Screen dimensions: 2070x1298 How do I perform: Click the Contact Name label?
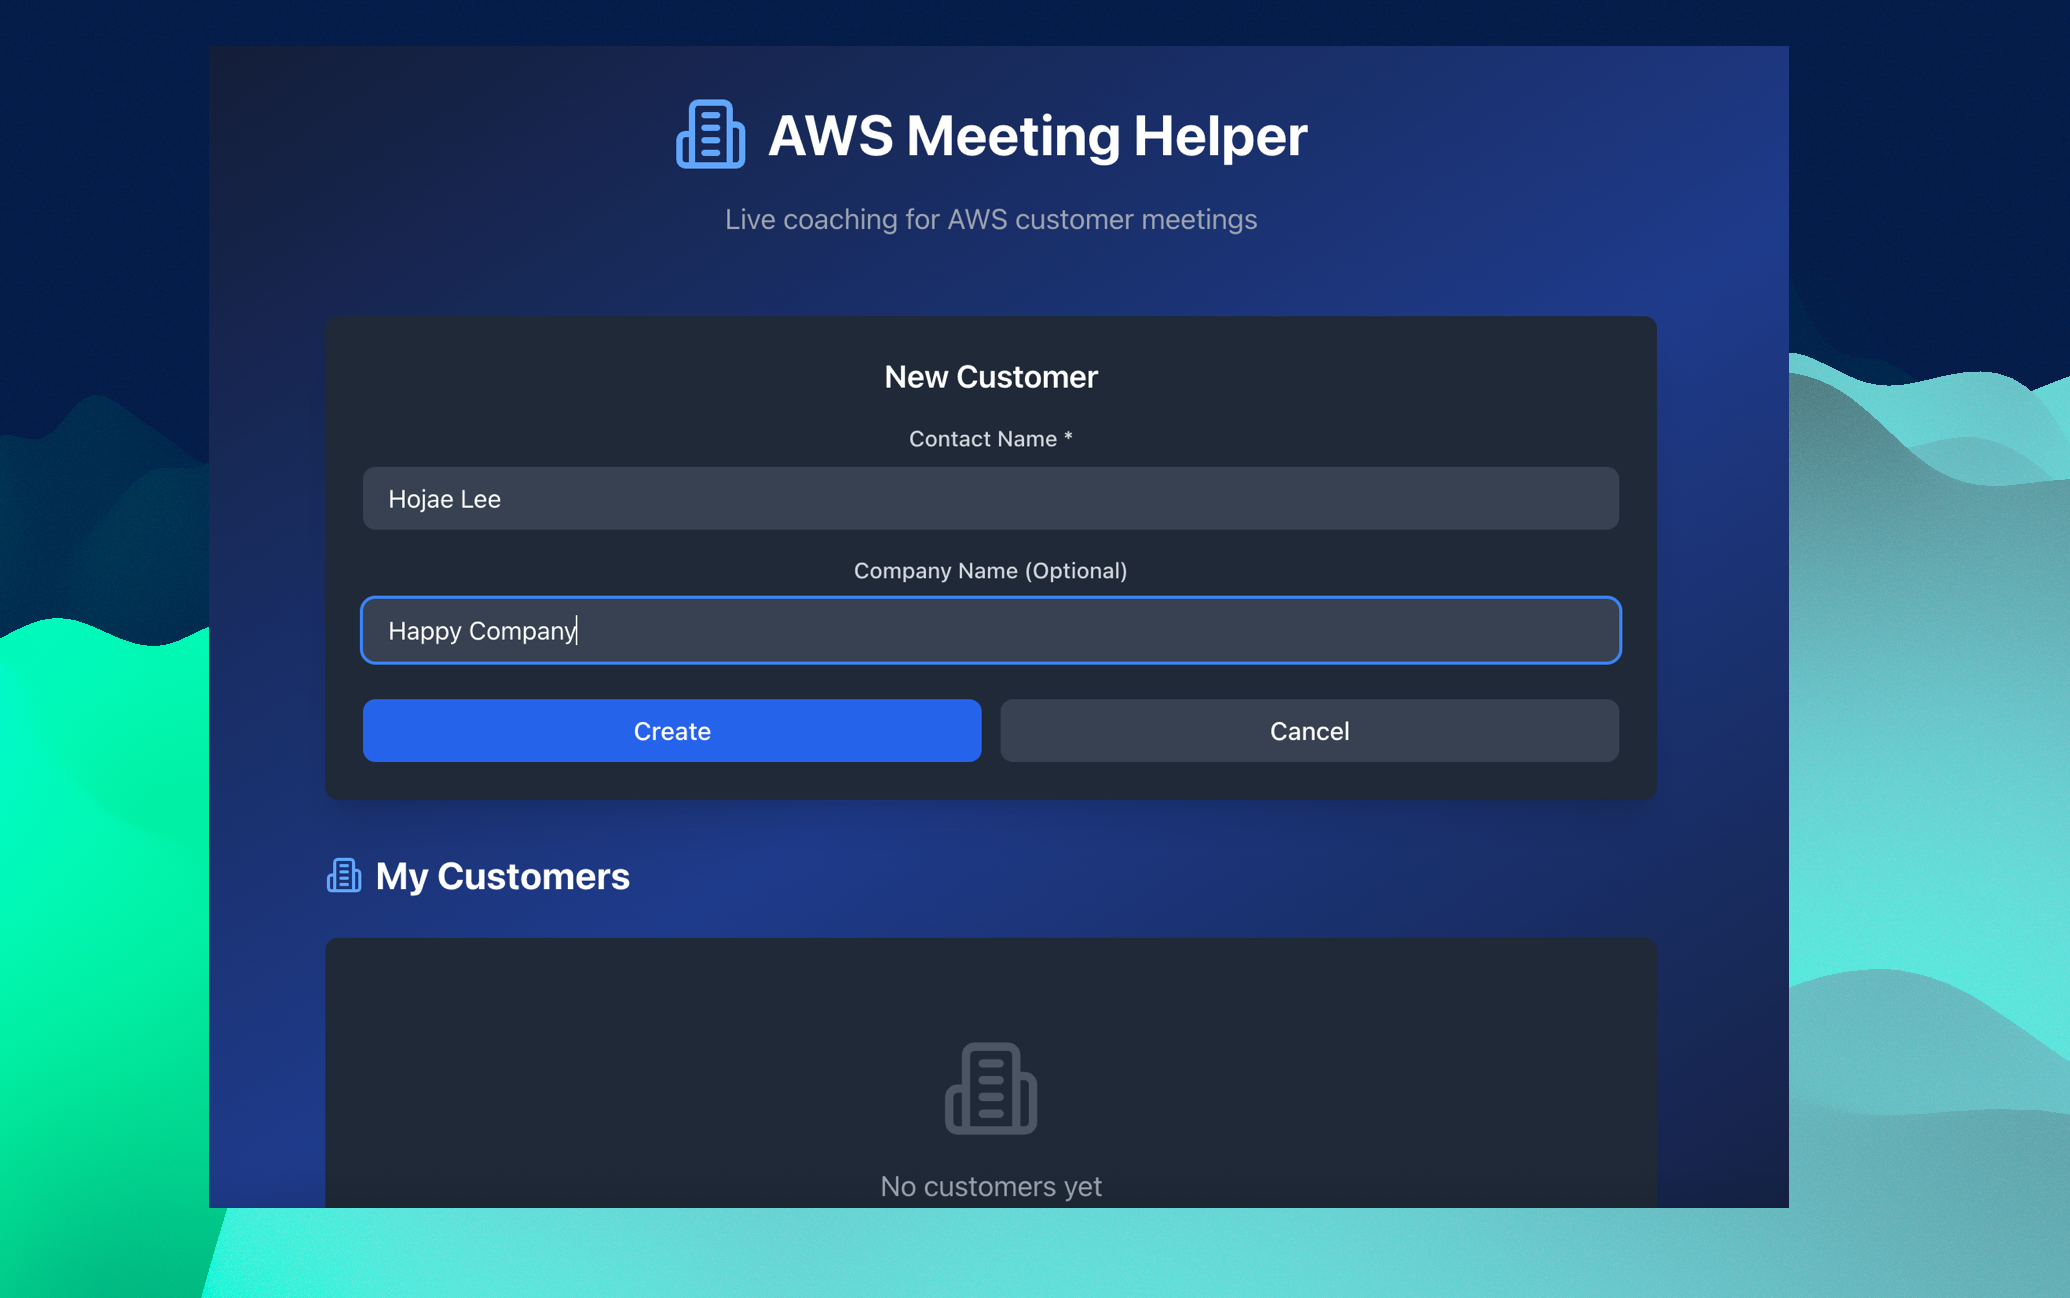(982, 439)
